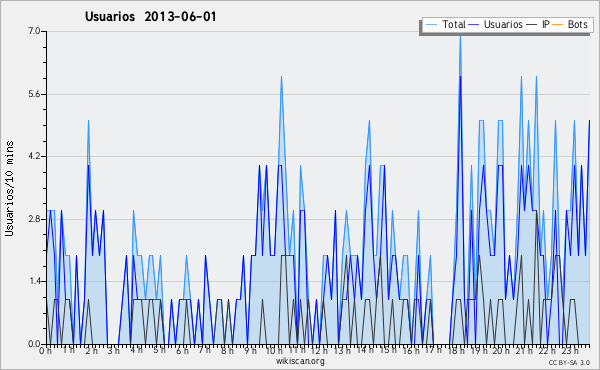This screenshot has width=600, height=370.
Task: Click the y-axis value '7.0'
Action: [34, 31]
